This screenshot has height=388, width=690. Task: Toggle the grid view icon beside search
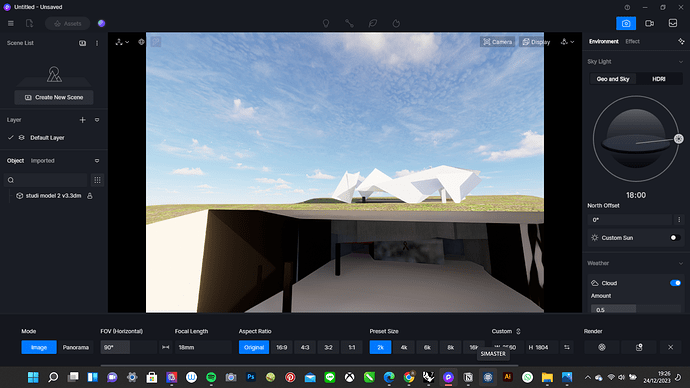pyautogui.click(x=97, y=180)
